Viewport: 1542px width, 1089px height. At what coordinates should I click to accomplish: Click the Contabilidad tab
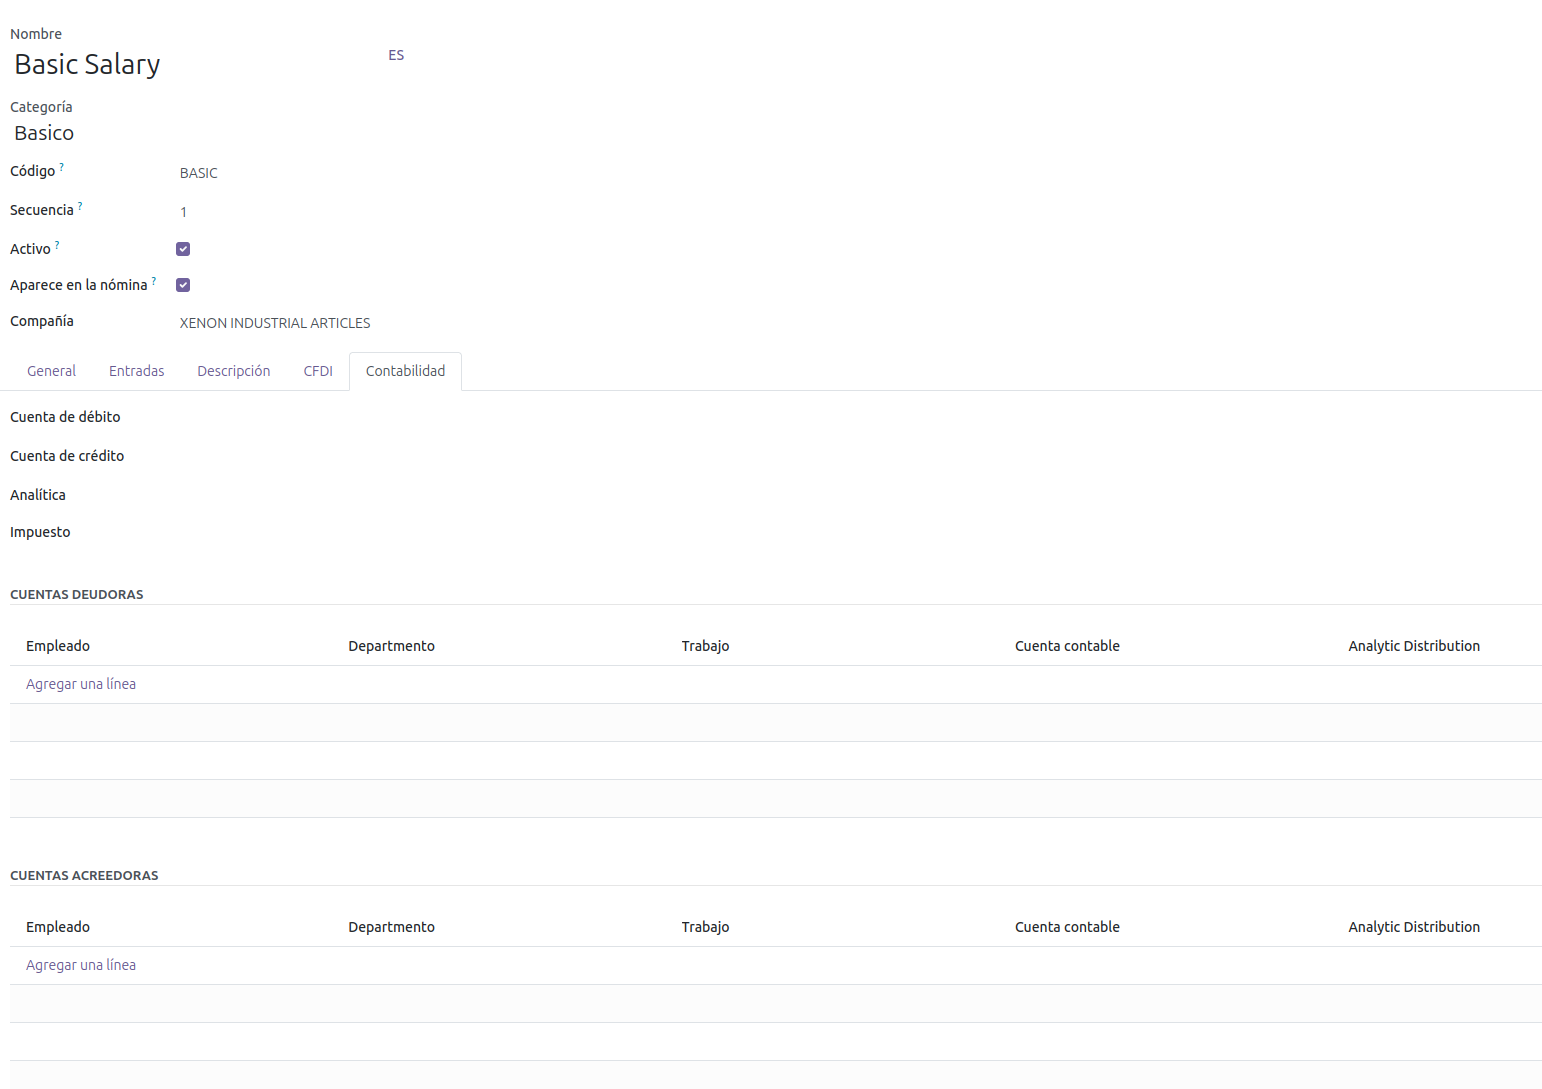point(405,371)
